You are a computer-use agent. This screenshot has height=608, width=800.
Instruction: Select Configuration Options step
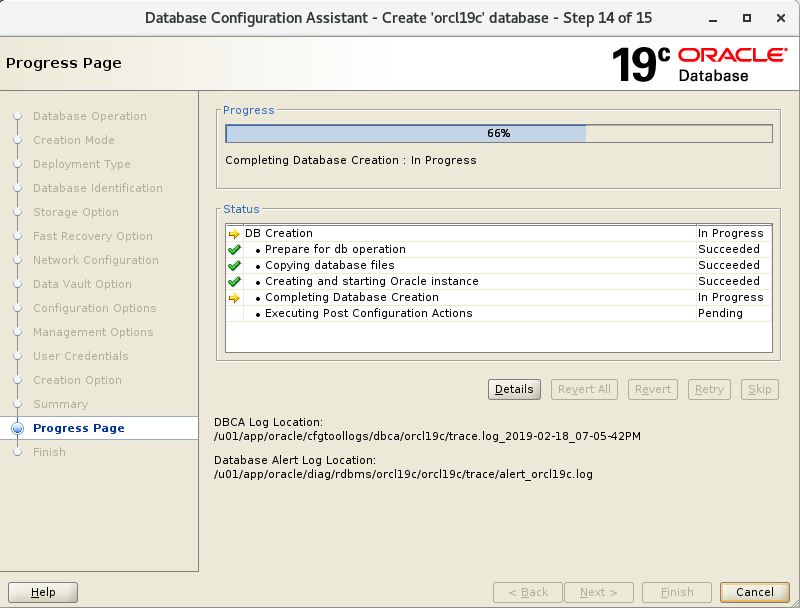click(x=95, y=308)
